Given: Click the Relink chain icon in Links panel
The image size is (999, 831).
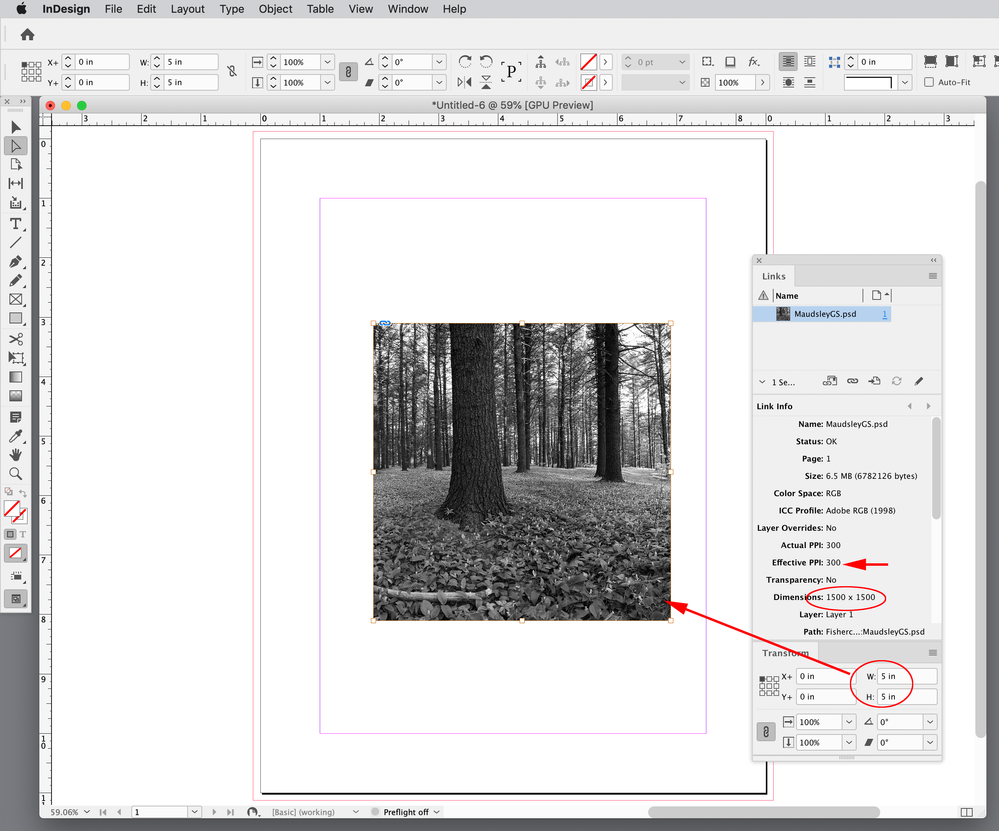Looking at the screenshot, I should coord(852,381).
